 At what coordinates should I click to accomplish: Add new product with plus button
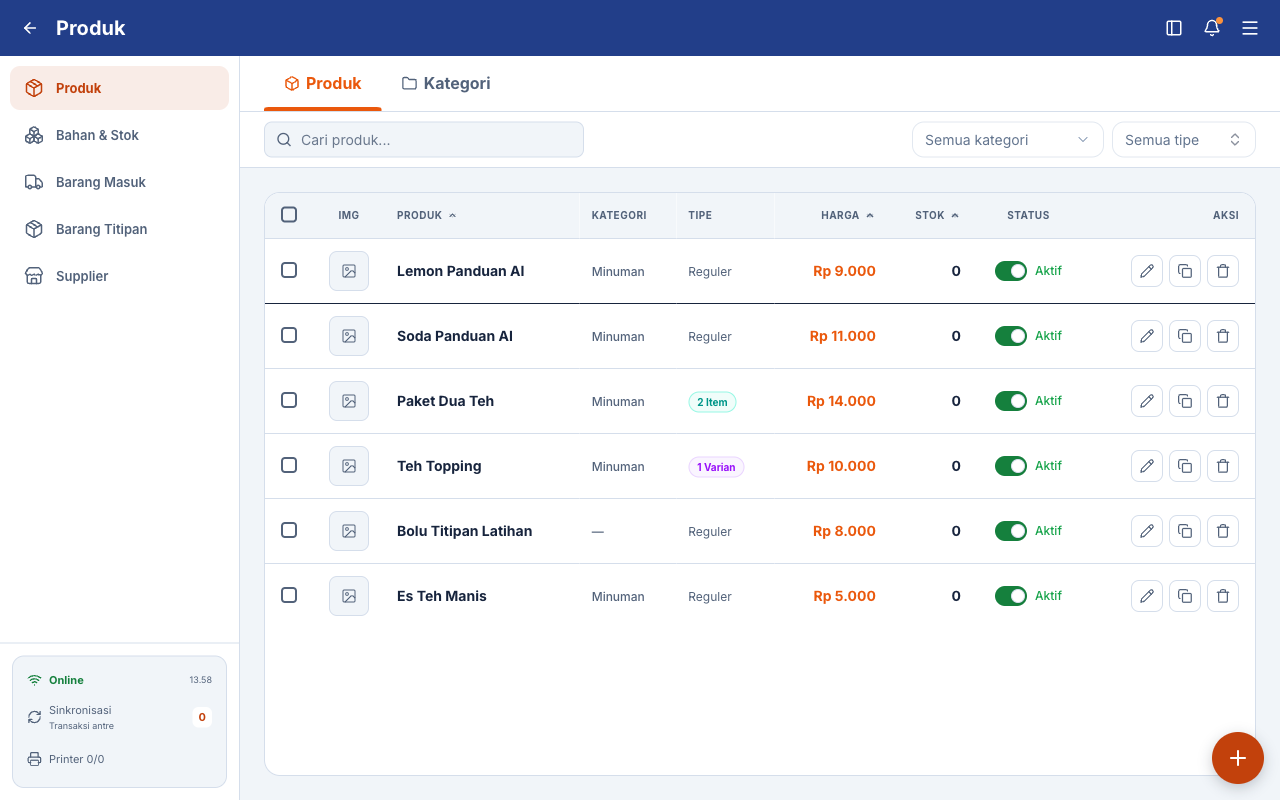tap(1238, 758)
